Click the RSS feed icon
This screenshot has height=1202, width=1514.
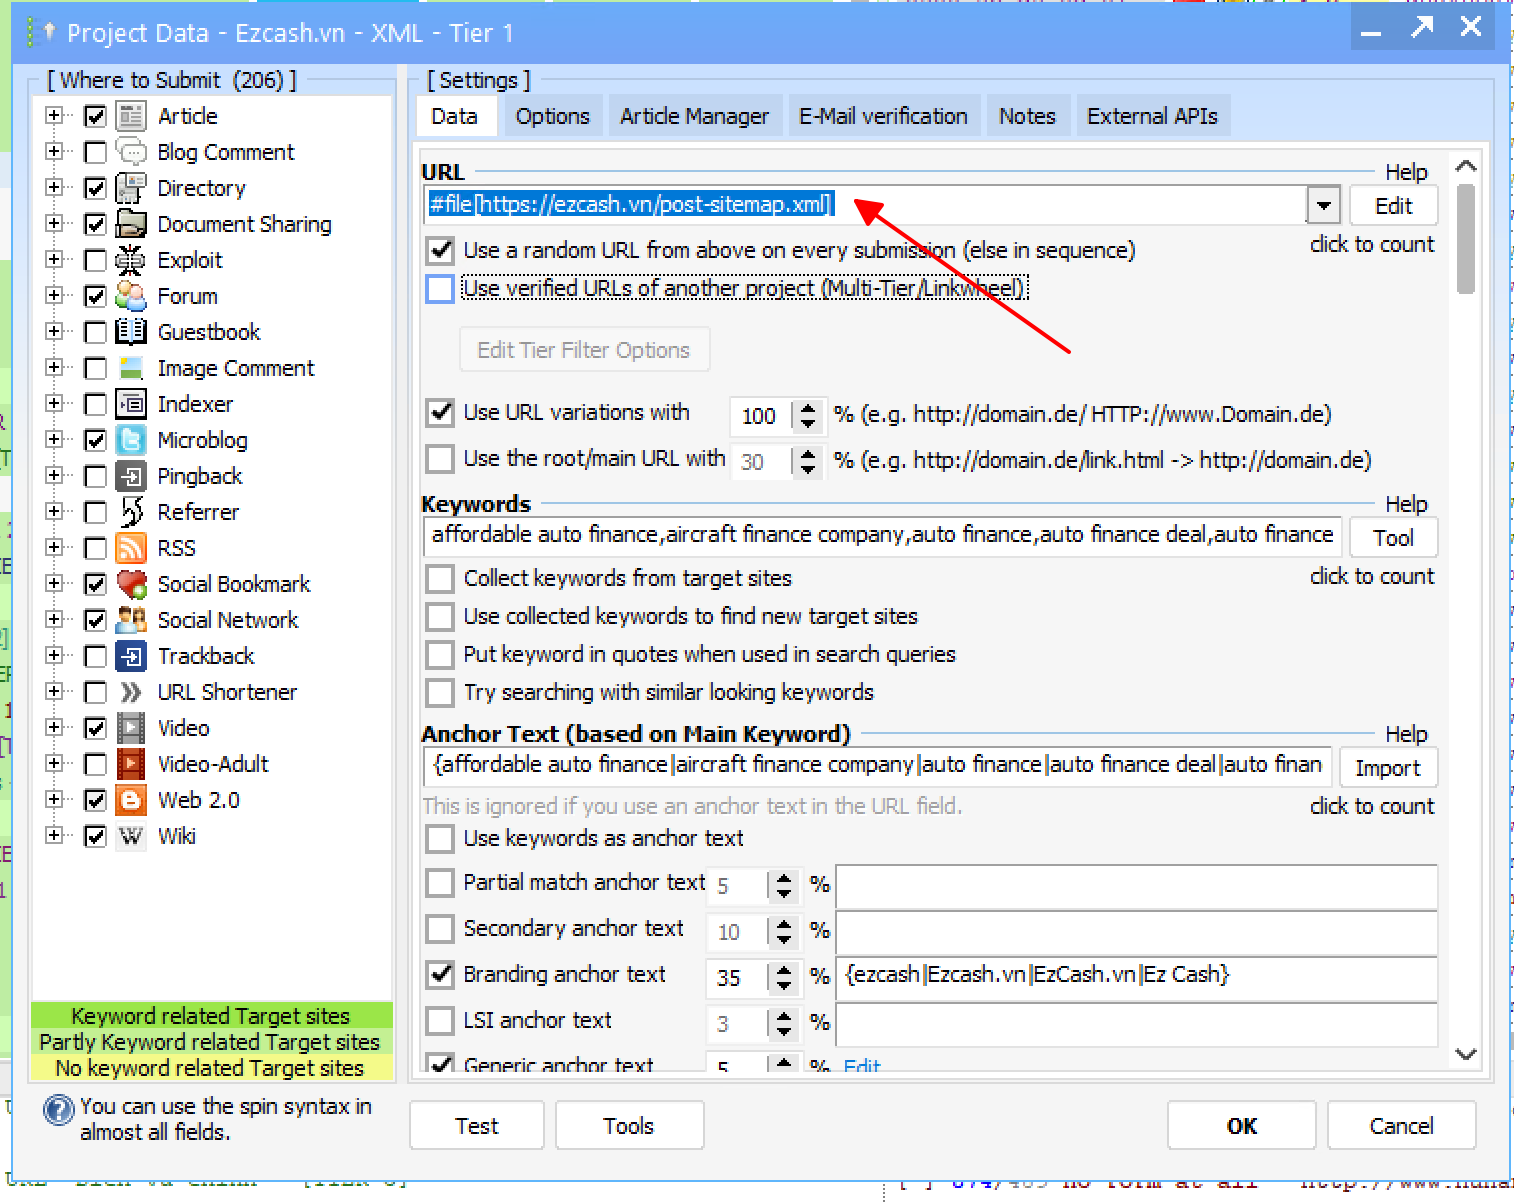click(131, 548)
